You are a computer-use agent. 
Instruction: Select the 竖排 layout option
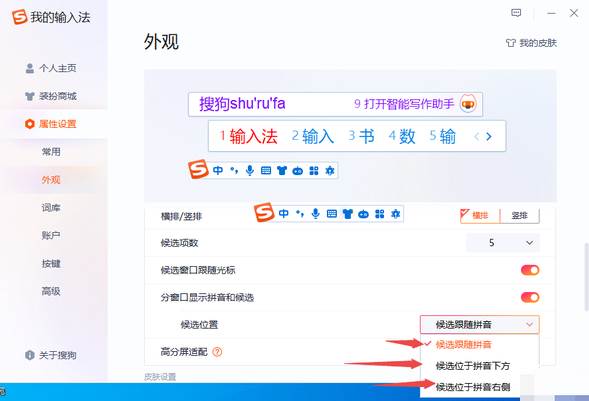coord(520,216)
